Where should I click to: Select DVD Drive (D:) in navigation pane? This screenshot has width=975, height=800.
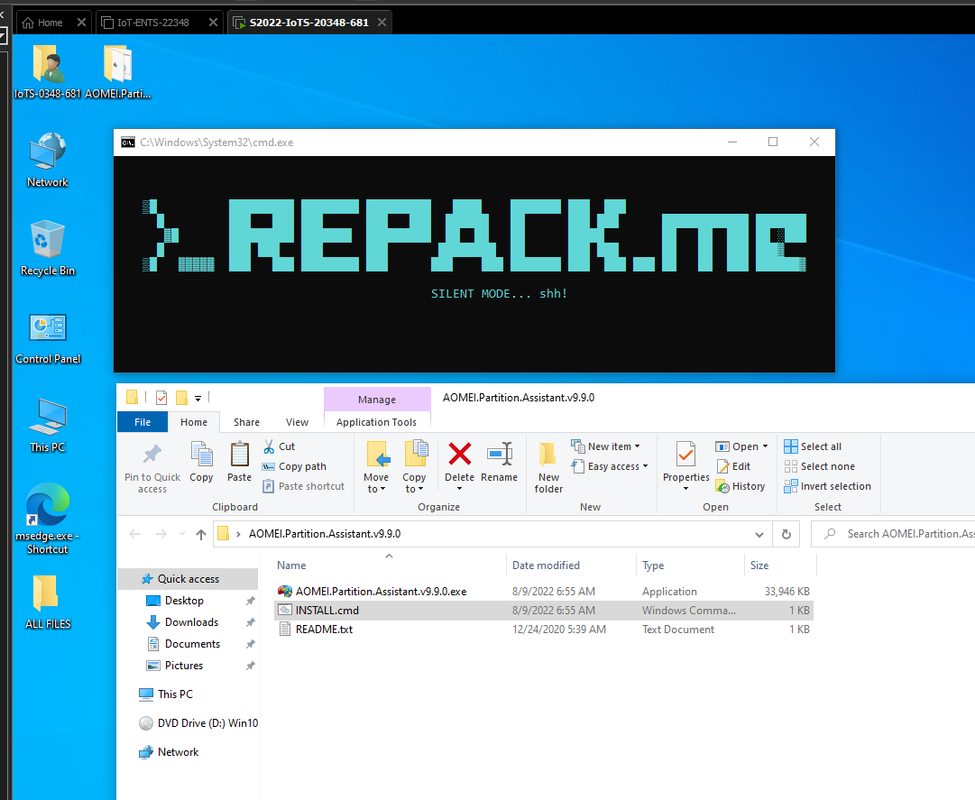(x=199, y=723)
